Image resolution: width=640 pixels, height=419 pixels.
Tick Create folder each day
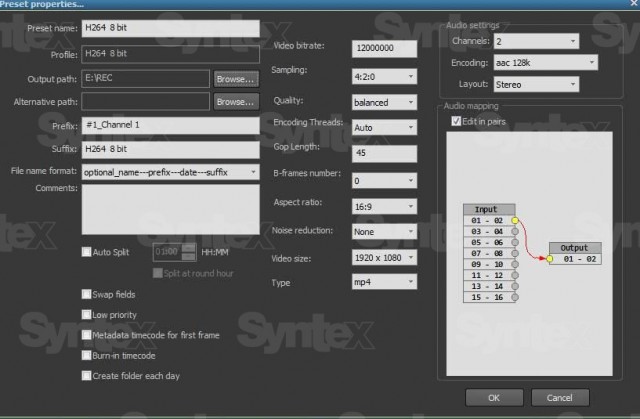[x=87, y=375]
